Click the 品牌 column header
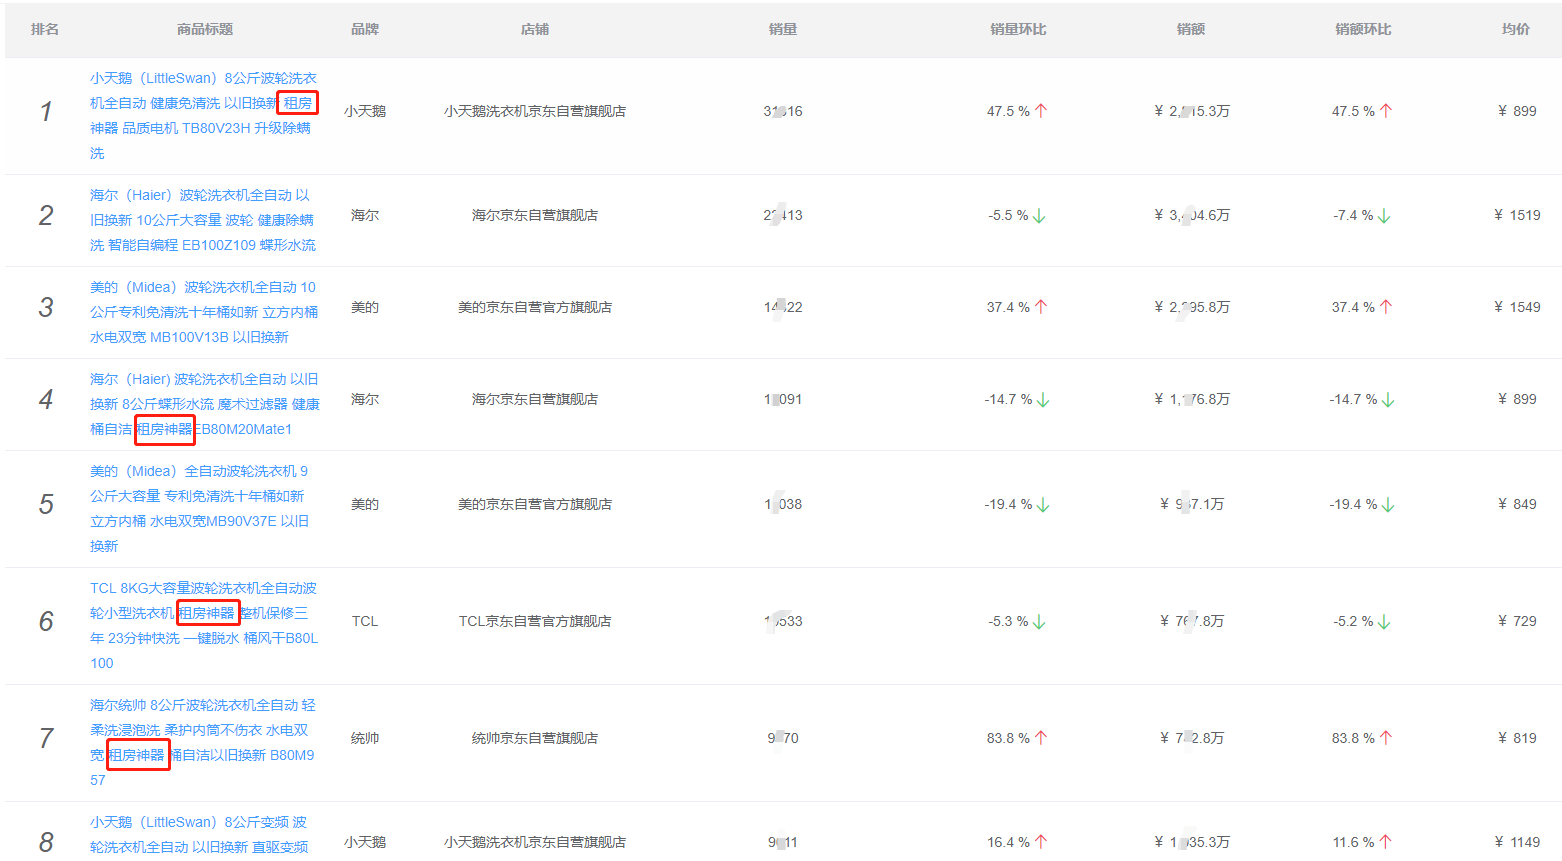Image resolution: width=1562 pixels, height=861 pixels. click(x=365, y=29)
